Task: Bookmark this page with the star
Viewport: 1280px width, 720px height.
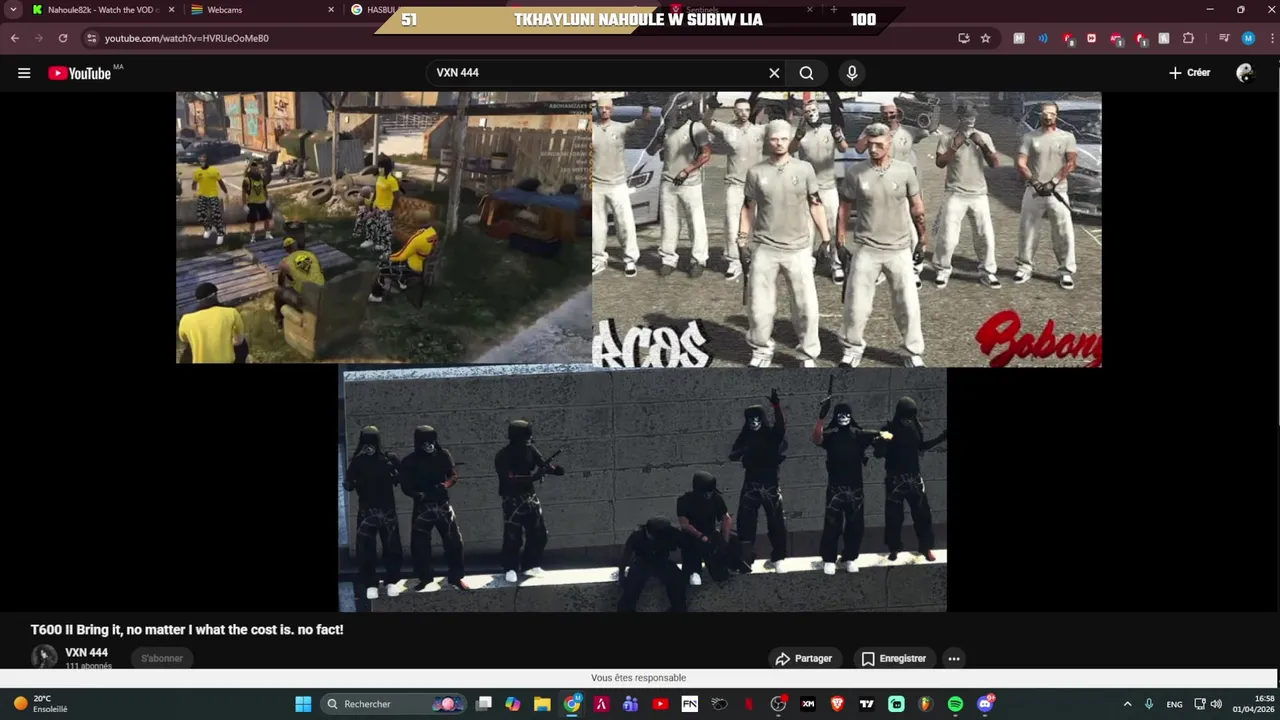Action: pyautogui.click(x=985, y=38)
